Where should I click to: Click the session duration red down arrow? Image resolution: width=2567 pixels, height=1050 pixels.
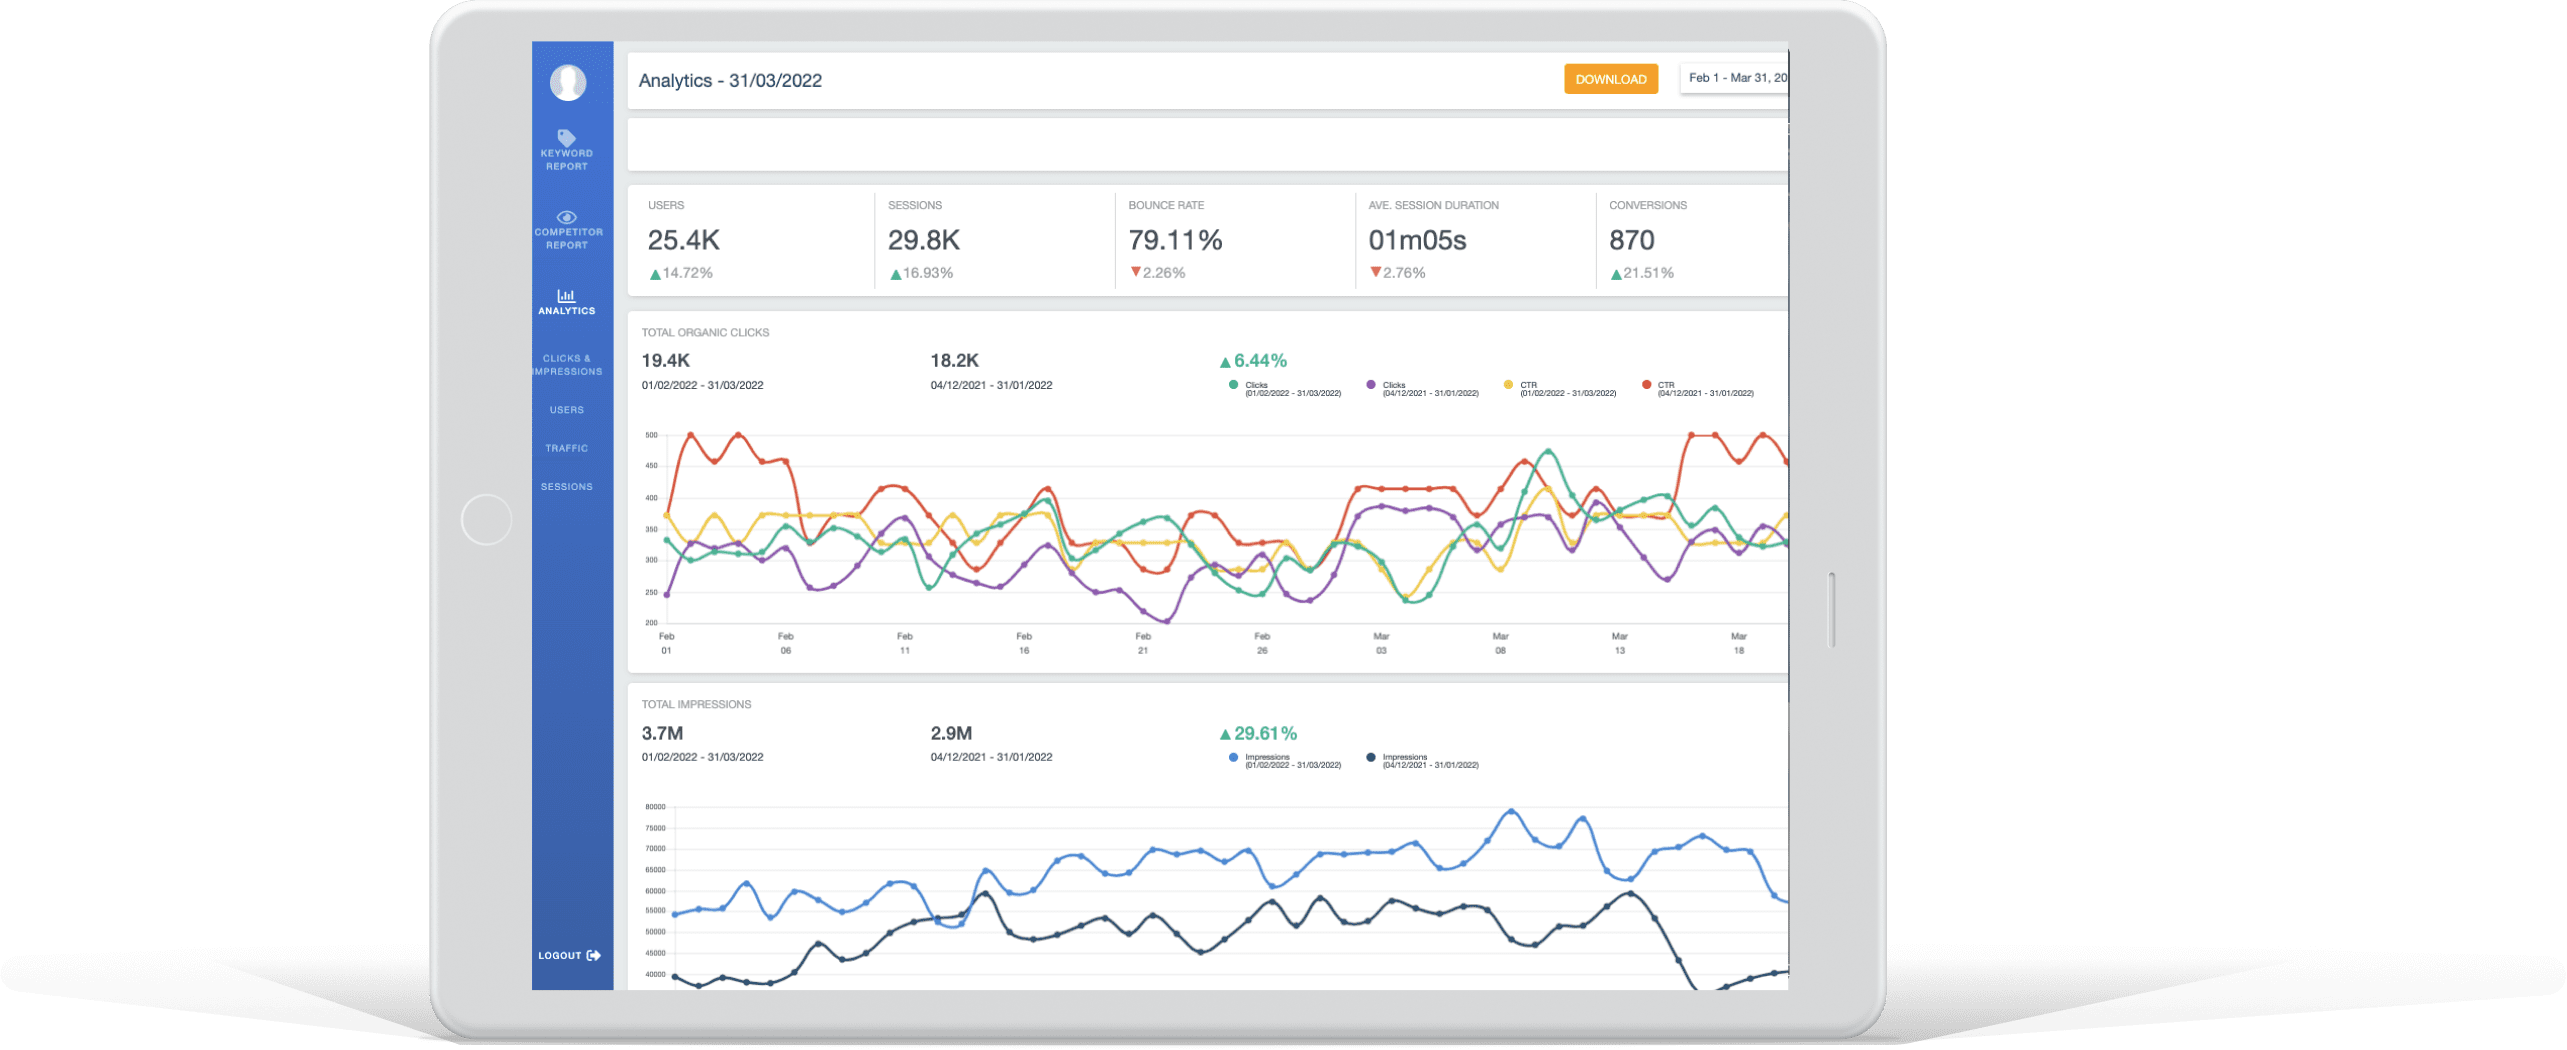[1375, 272]
